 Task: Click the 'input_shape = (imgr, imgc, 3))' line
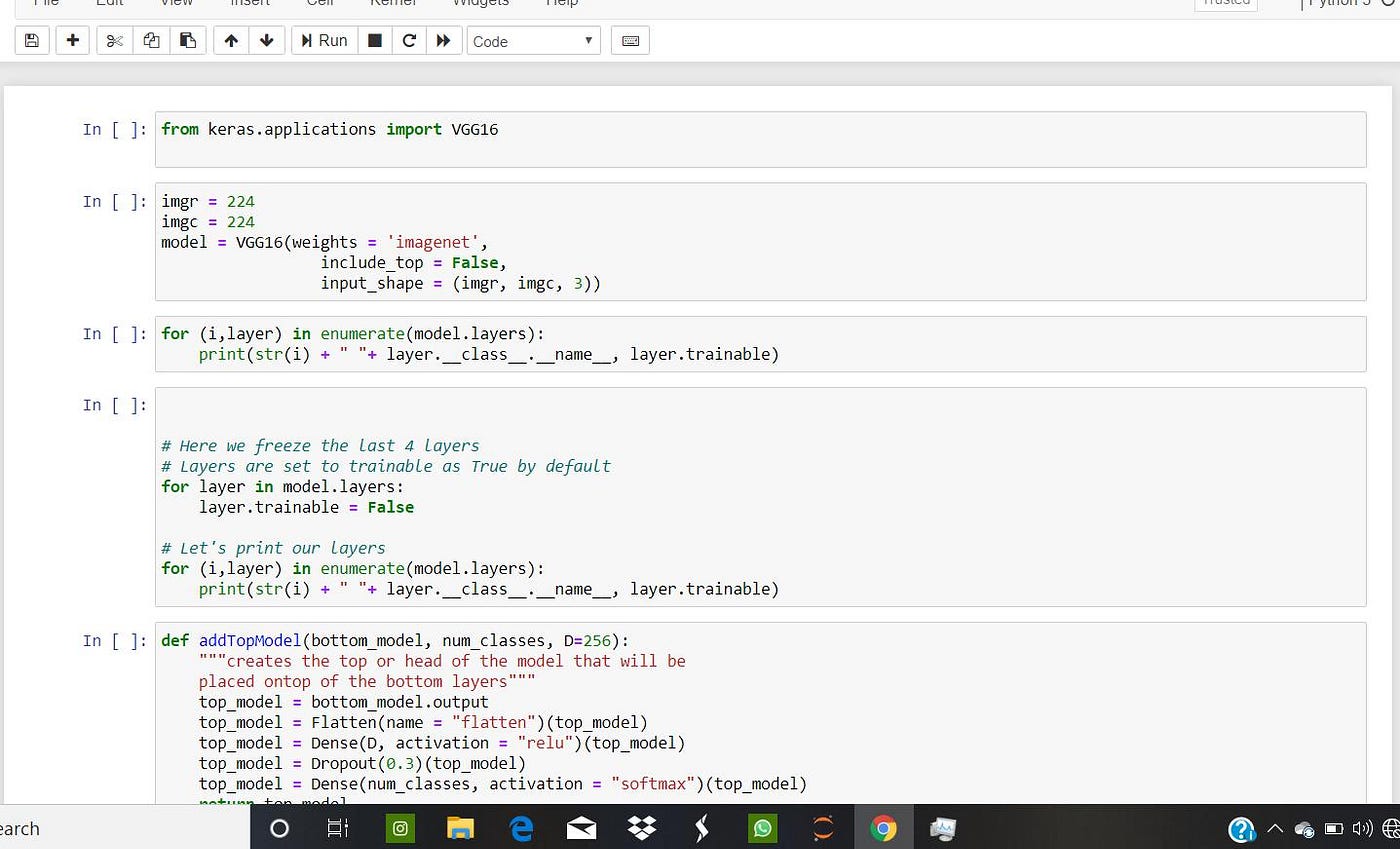(461, 283)
